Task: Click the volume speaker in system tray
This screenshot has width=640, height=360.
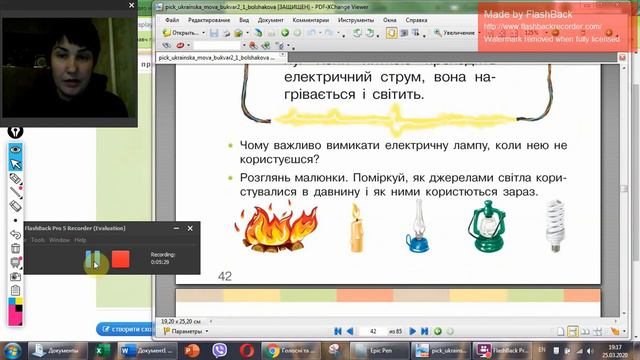Action: tap(589, 351)
